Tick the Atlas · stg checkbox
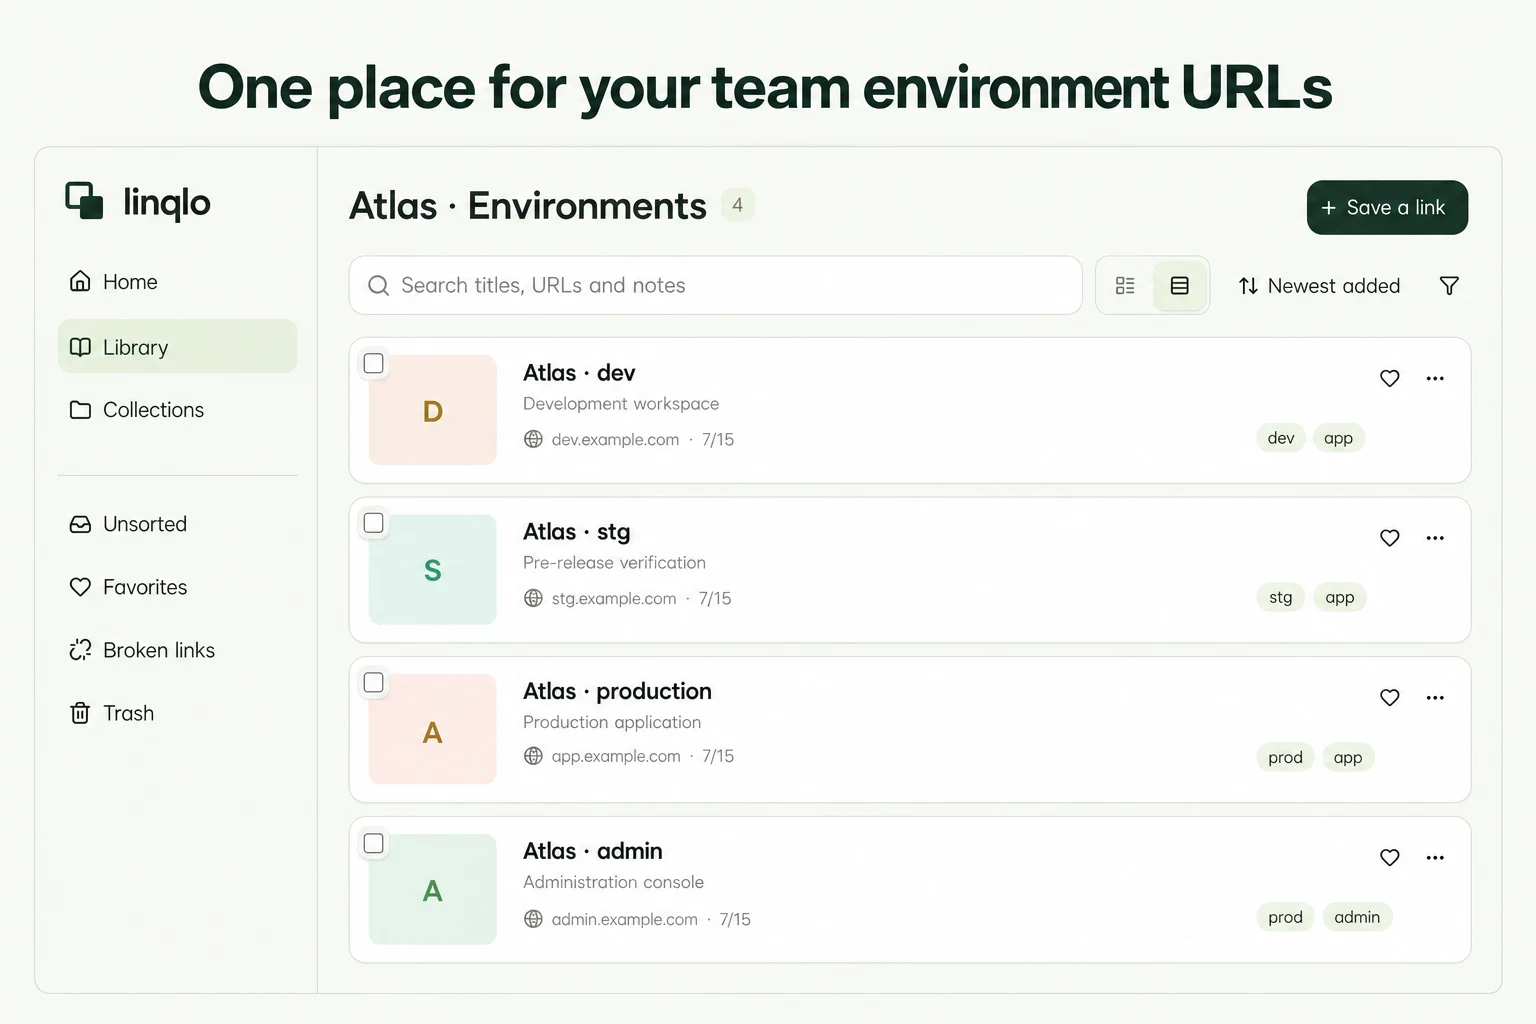The width and height of the screenshot is (1536, 1024). 374,523
